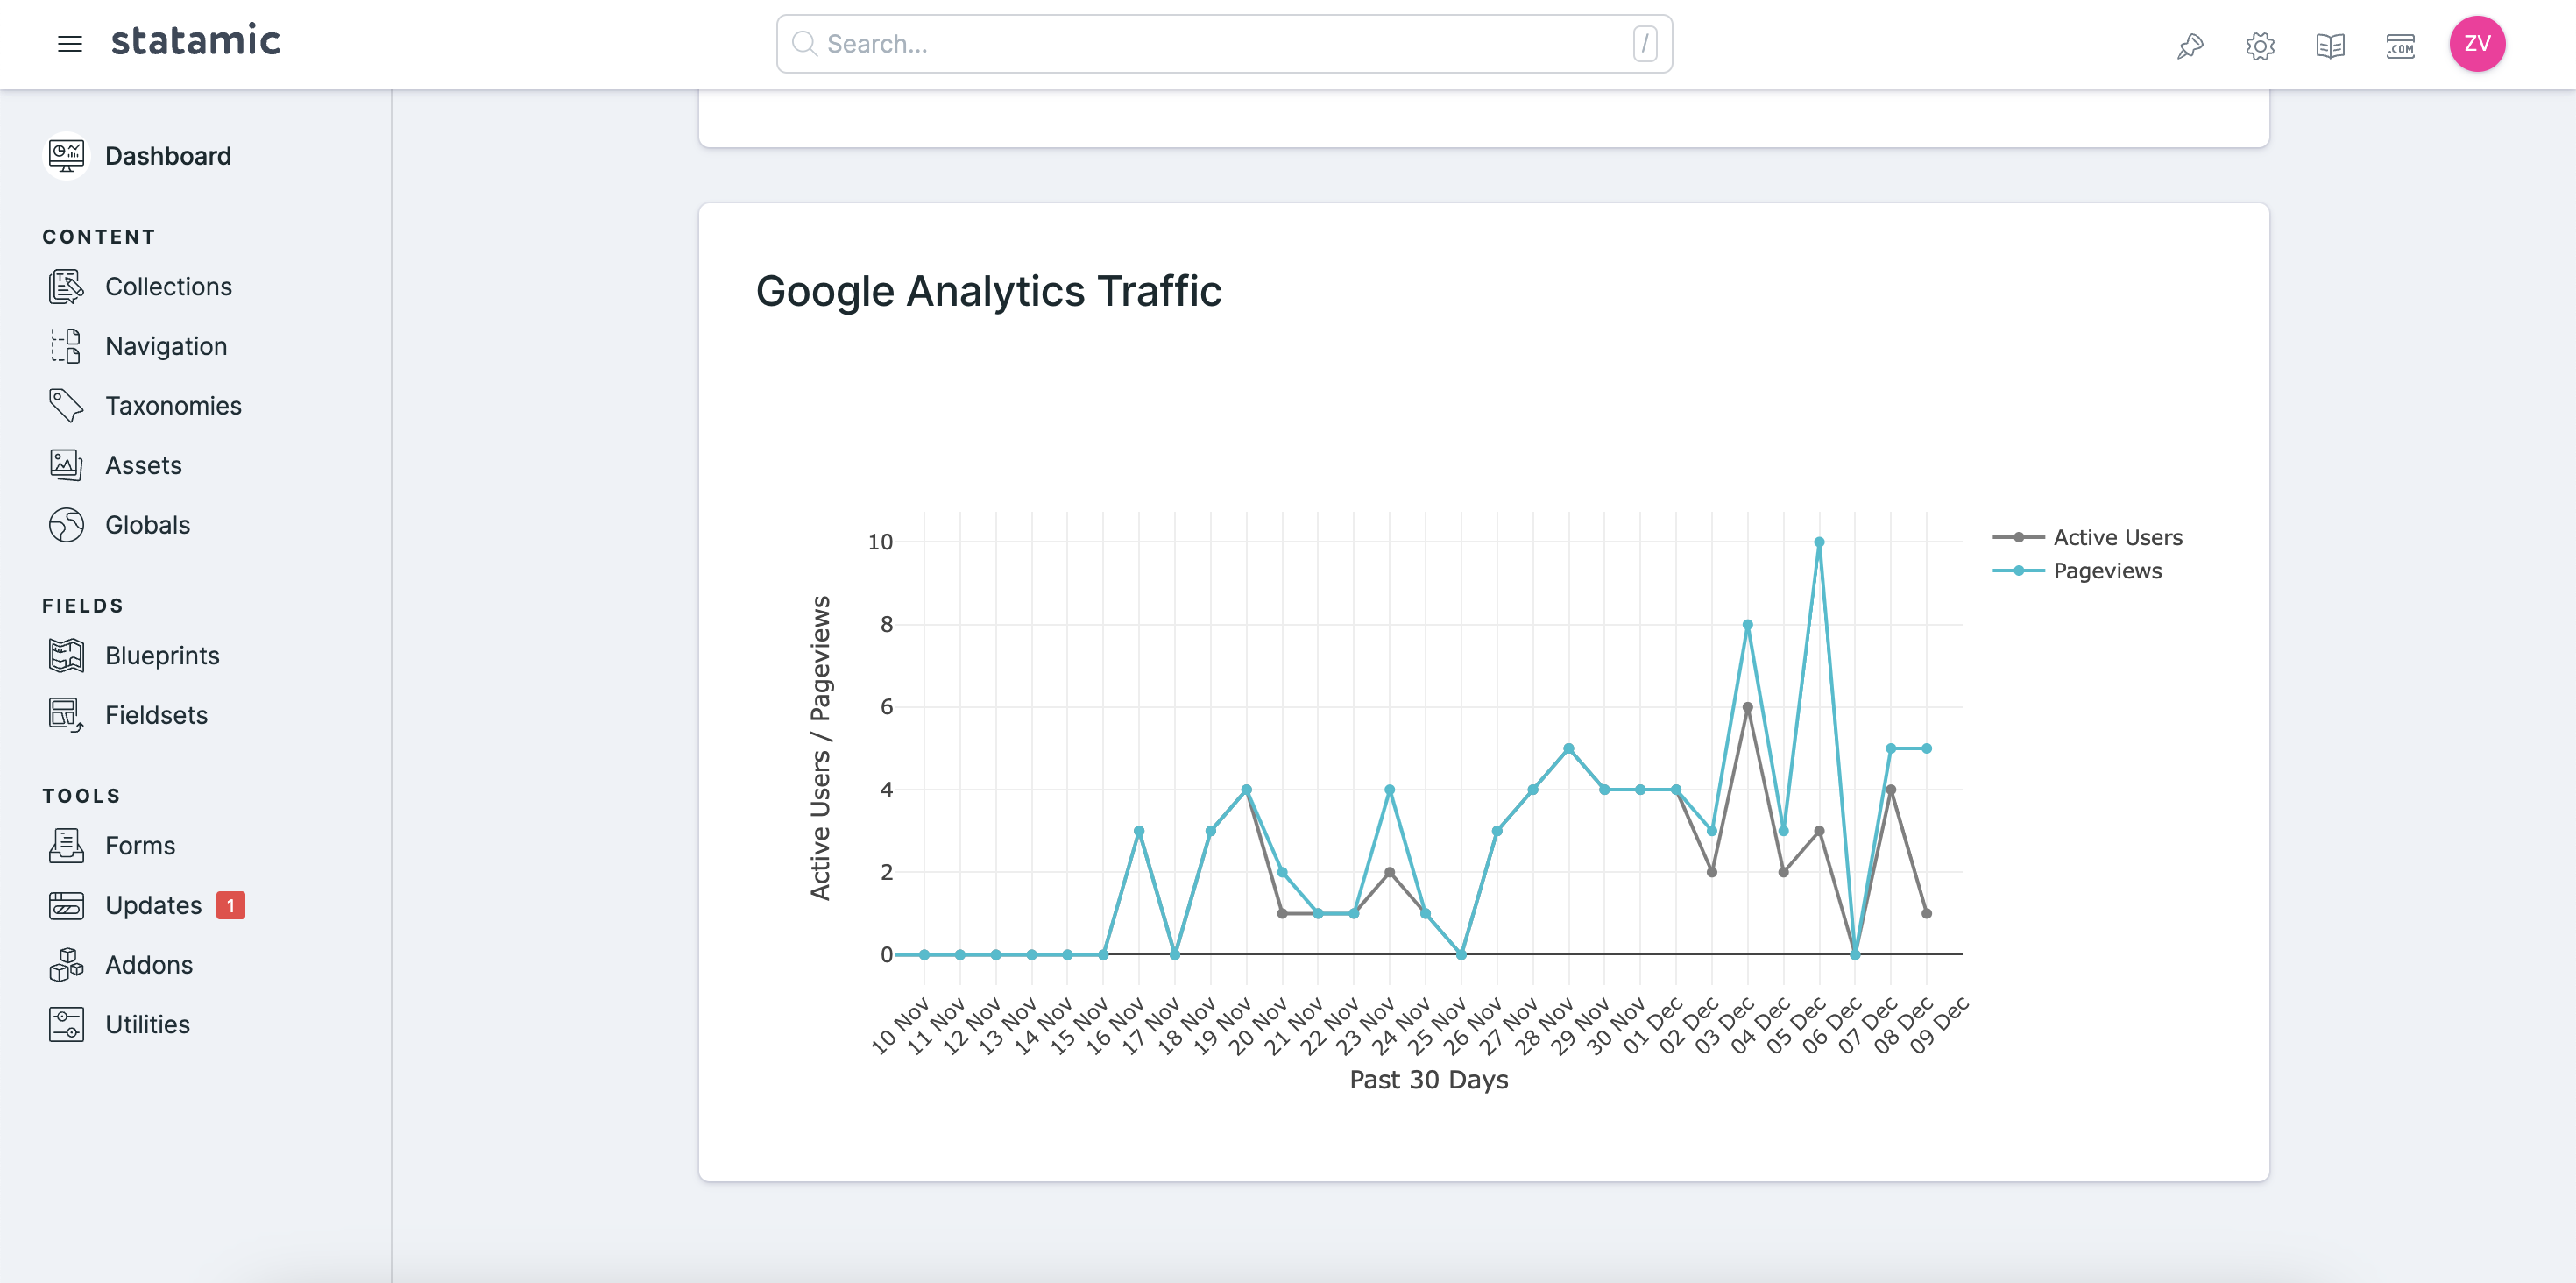
Task: Toggle the hamburger sidebar menu
Action: (69, 44)
